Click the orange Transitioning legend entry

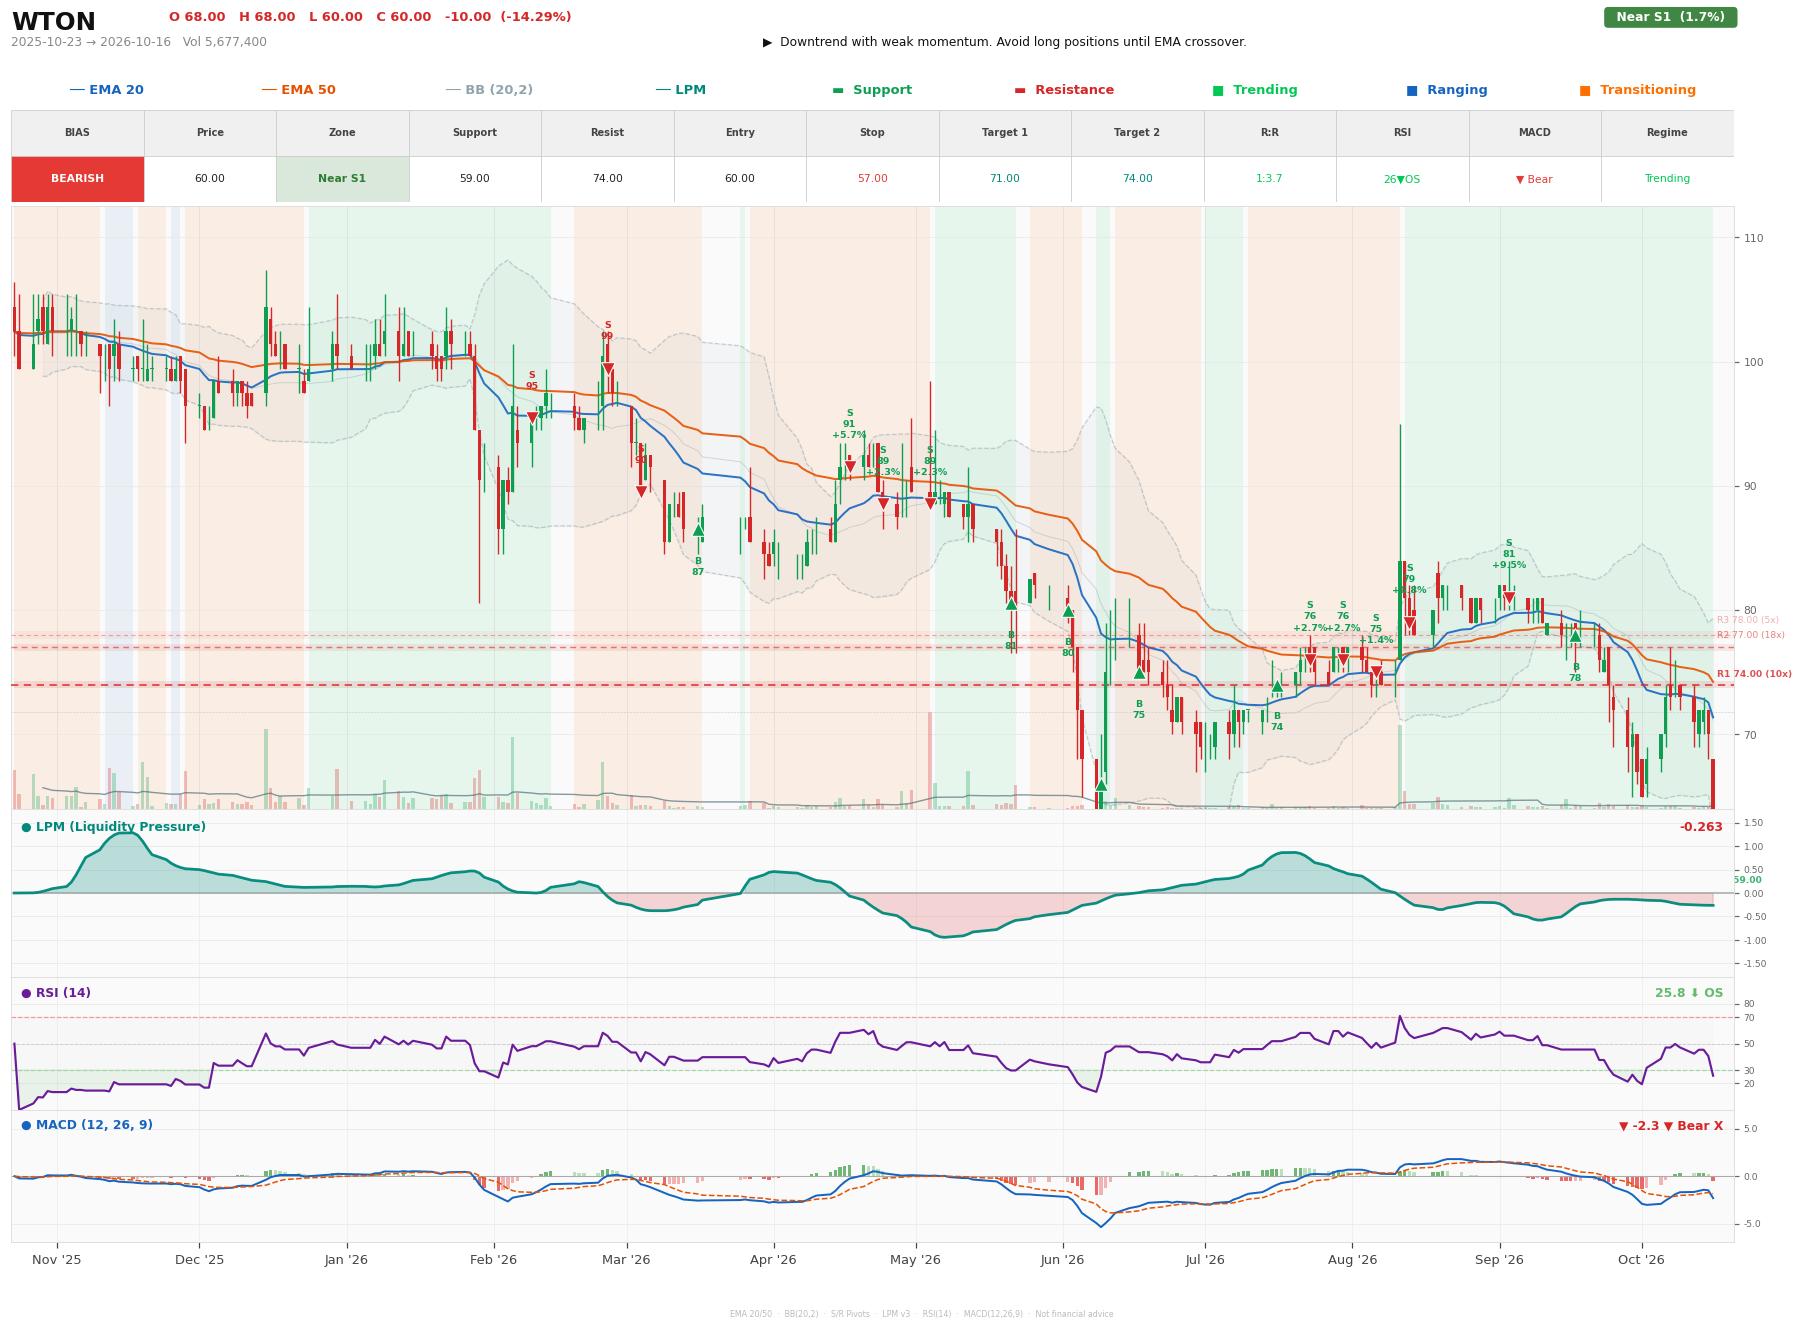(1638, 90)
